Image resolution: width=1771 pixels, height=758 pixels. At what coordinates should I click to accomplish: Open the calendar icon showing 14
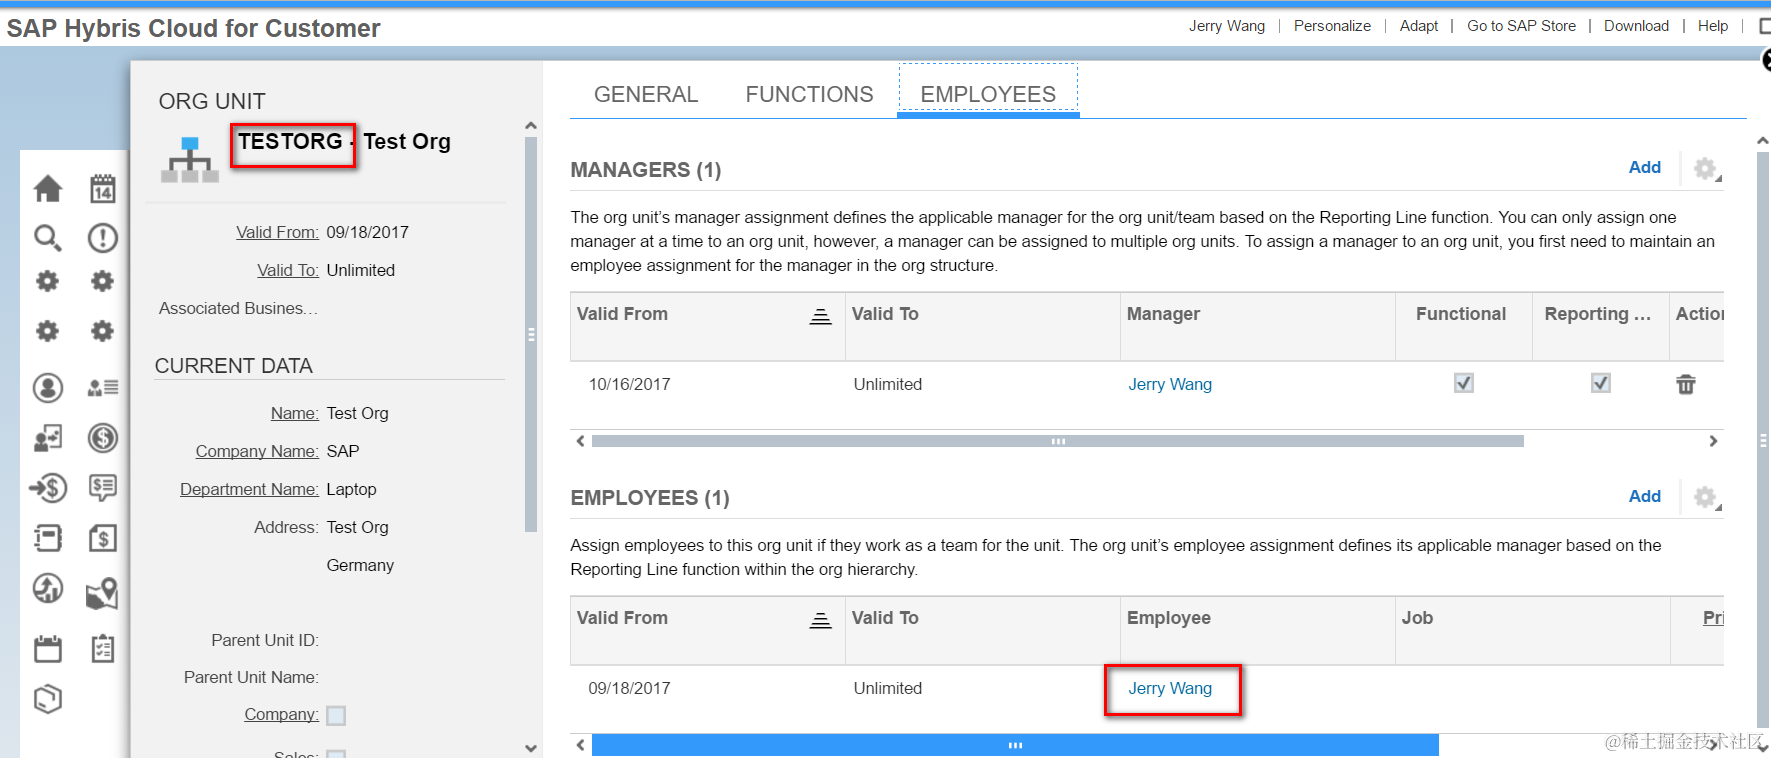102,188
